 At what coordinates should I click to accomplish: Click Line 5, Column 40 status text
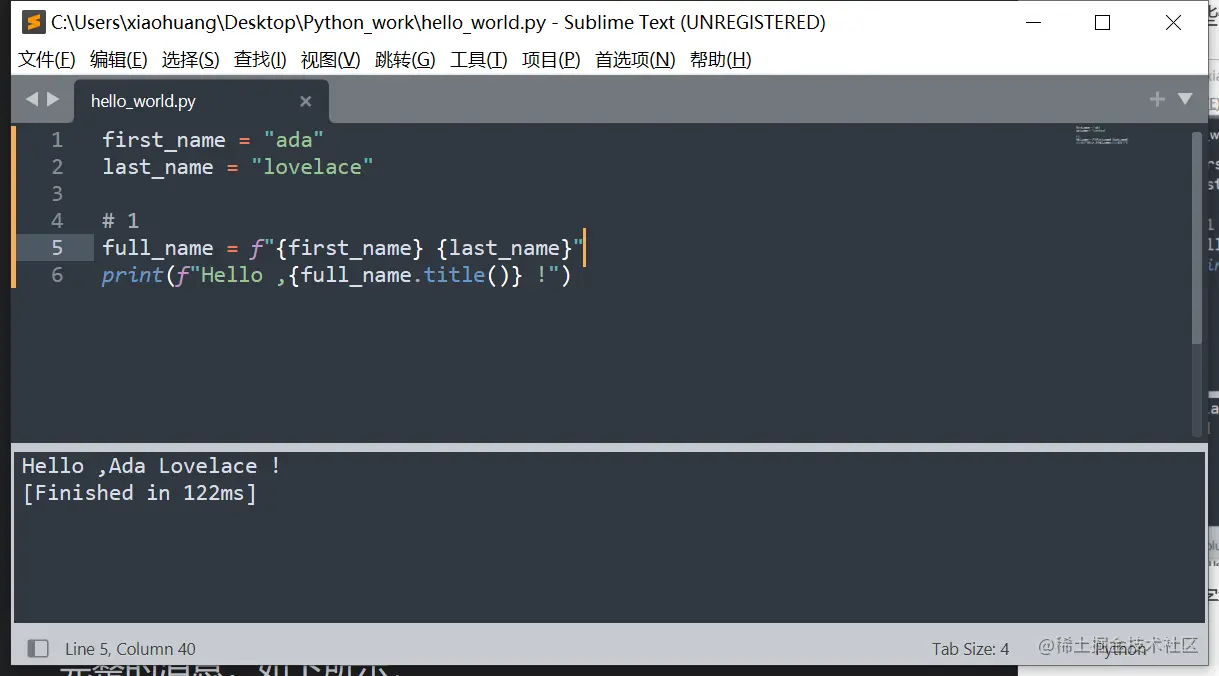(131, 649)
